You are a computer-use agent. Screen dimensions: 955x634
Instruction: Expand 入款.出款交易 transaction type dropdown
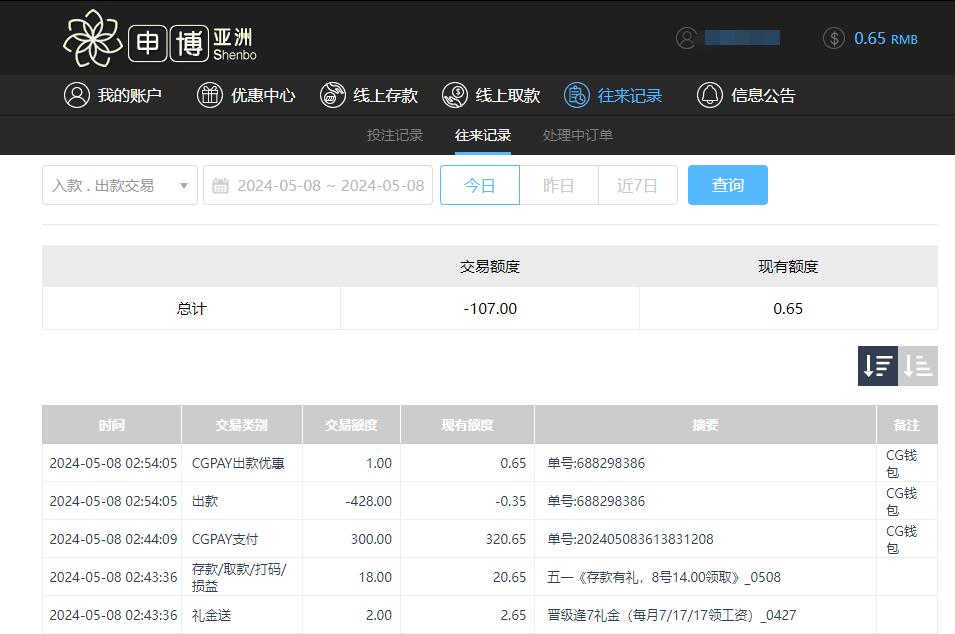pyautogui.click(x=119, y=185)
